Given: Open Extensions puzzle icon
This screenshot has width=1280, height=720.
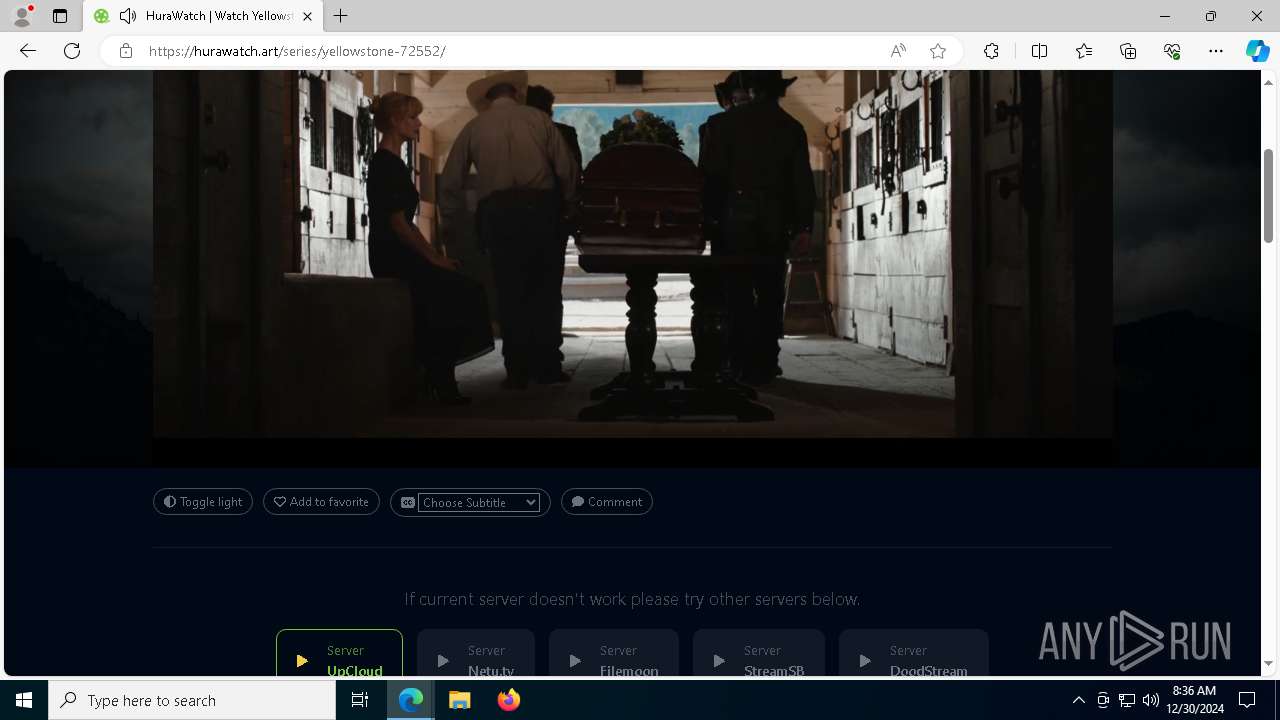Looking at the screenshot, I should point(991,51).
